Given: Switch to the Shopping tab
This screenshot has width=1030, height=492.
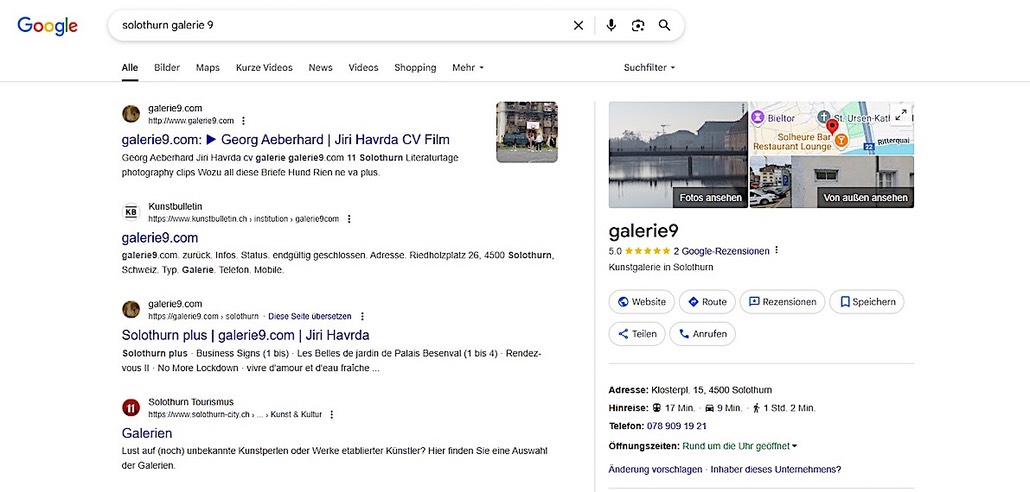Looking at the screenshot, I should [415, 67].
